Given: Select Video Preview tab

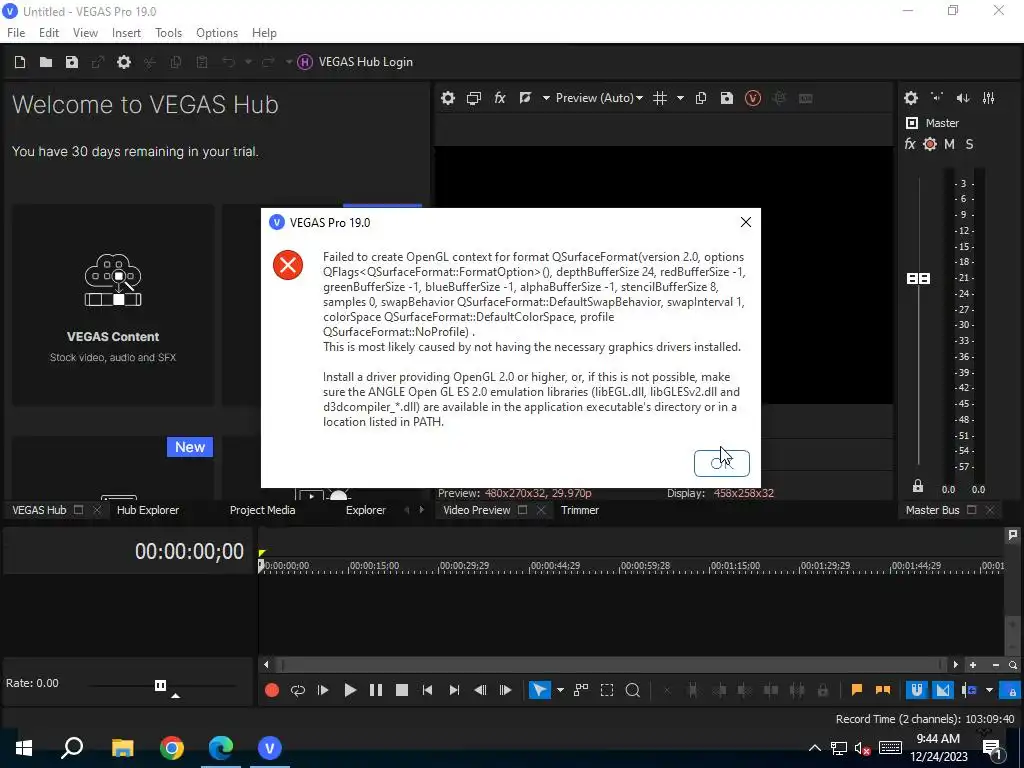Looking at the screenshot, I should [x=477, y=510].
